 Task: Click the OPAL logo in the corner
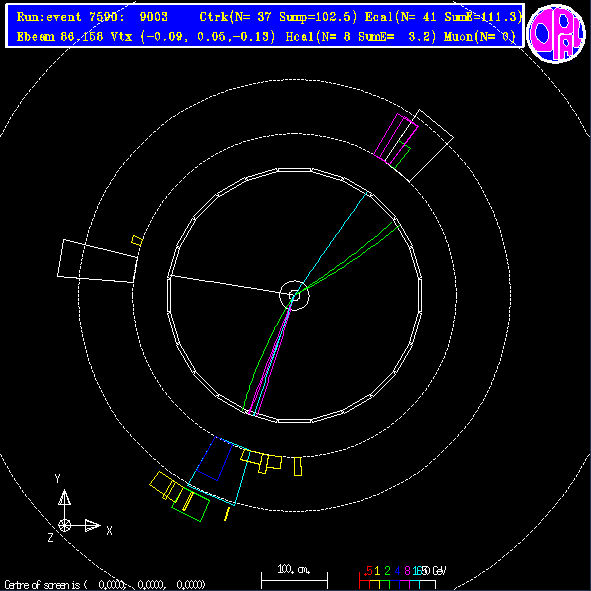(x=556, y=33)
